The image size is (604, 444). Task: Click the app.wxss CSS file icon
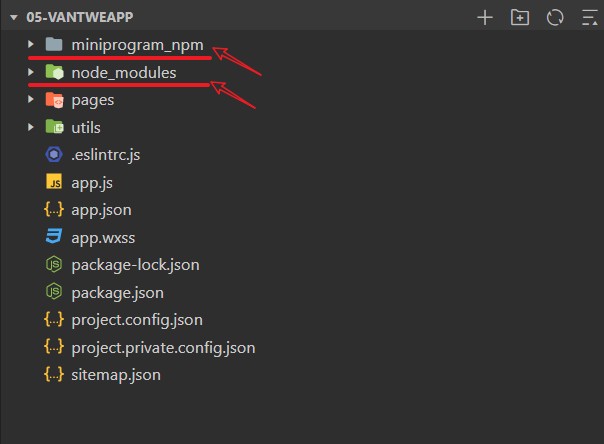(54, 237)
